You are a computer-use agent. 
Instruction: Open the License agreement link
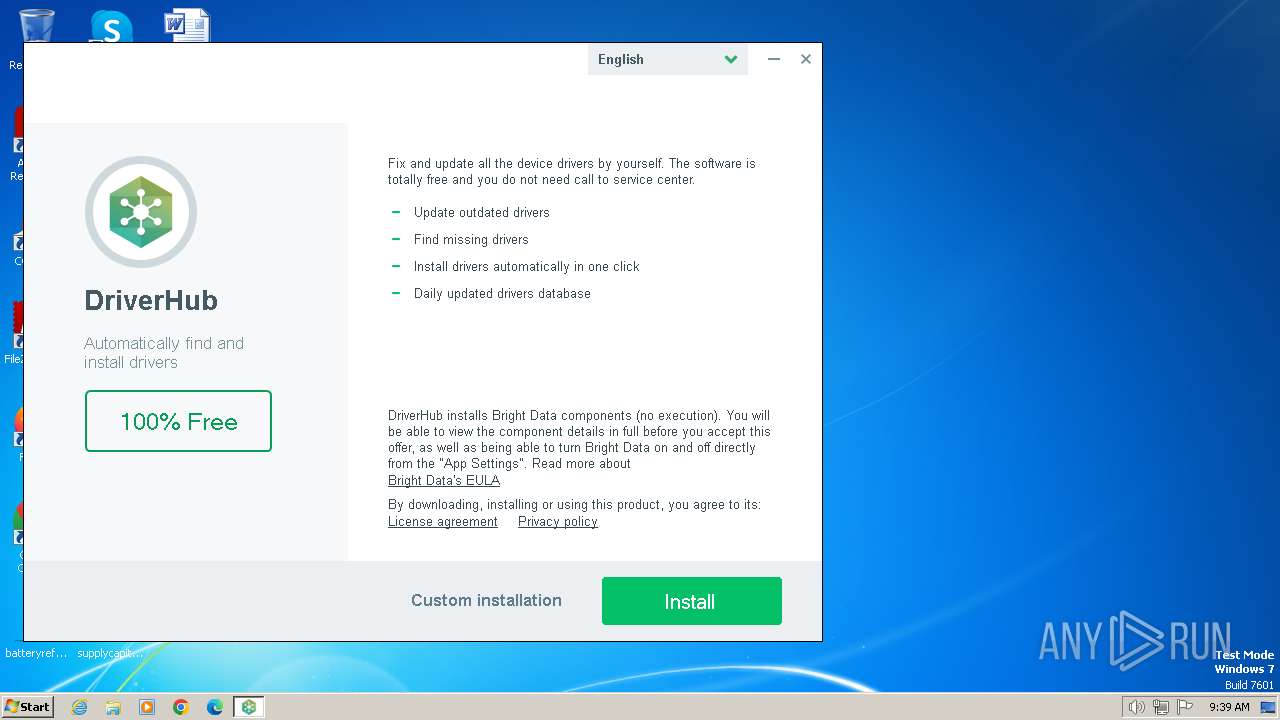coord(443,521)
